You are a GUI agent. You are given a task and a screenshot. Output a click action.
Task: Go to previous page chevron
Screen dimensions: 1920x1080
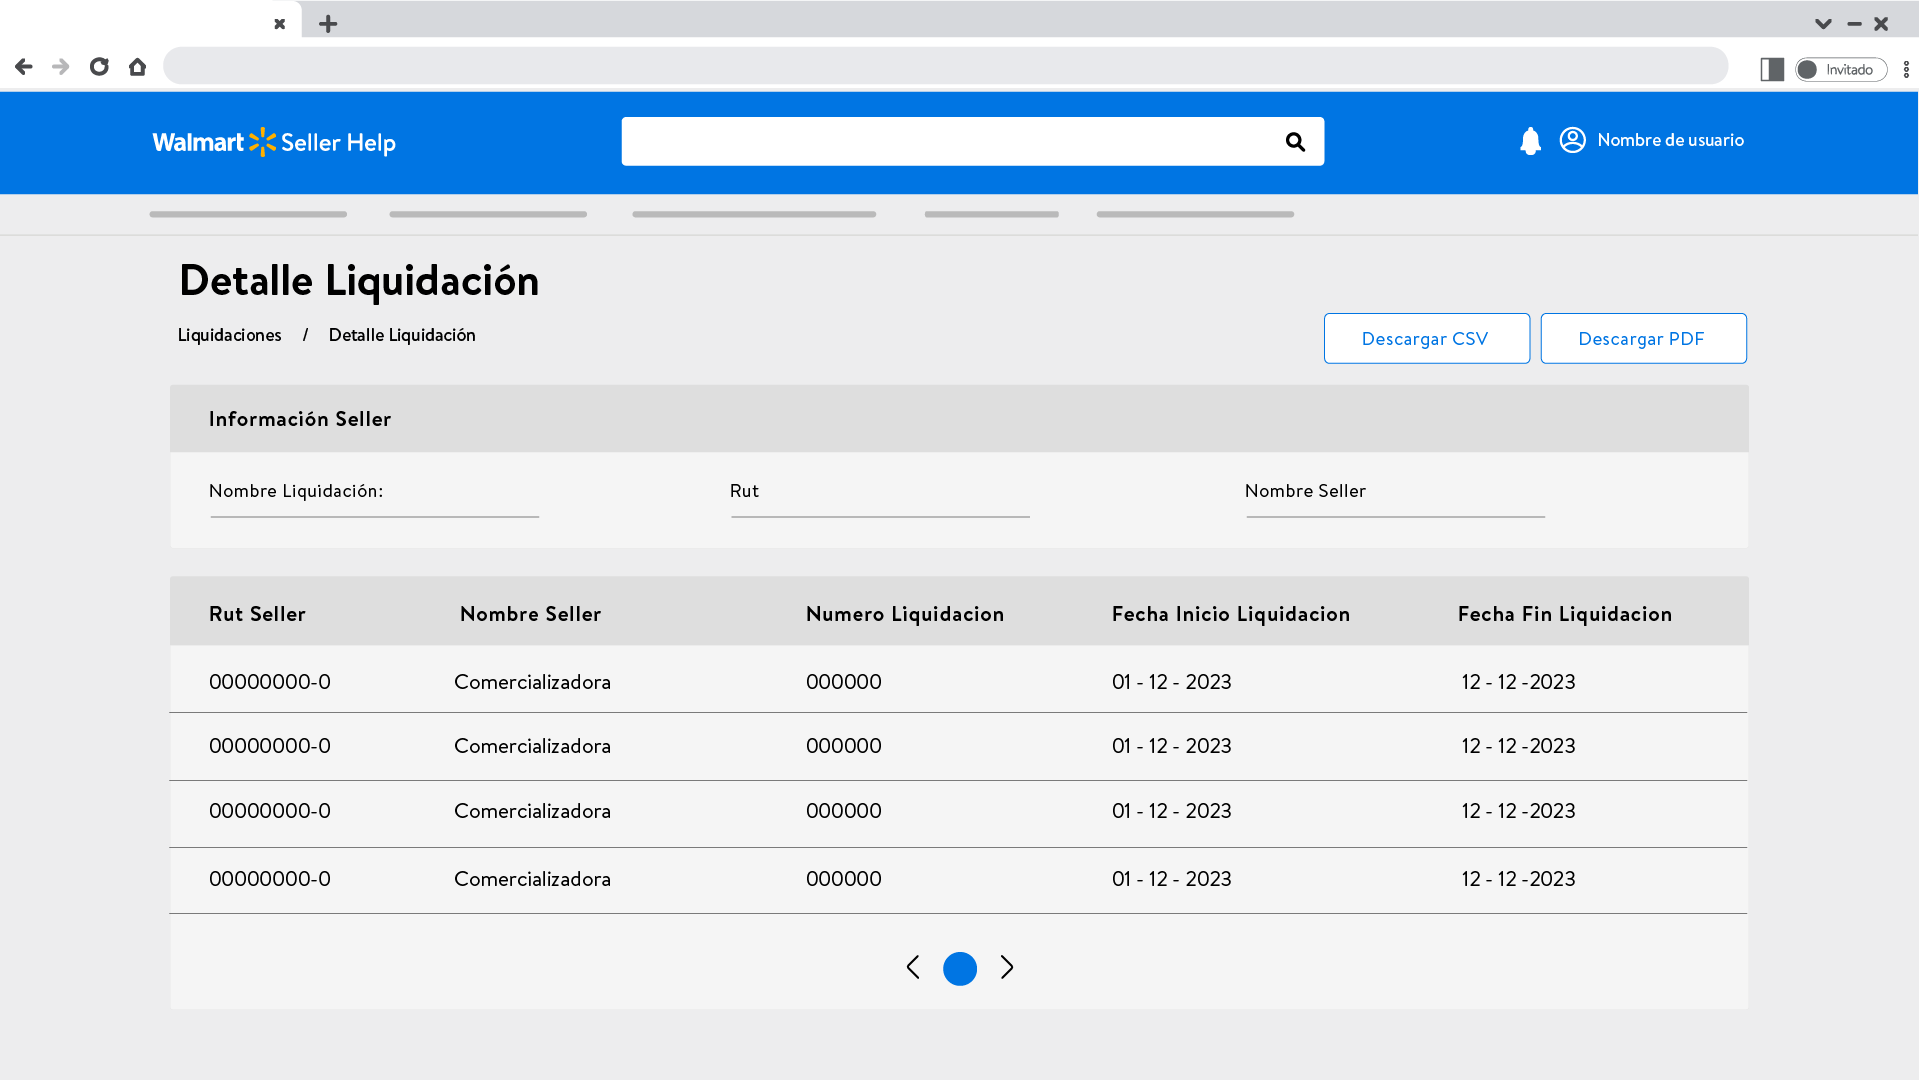click(x=912, y=967)
